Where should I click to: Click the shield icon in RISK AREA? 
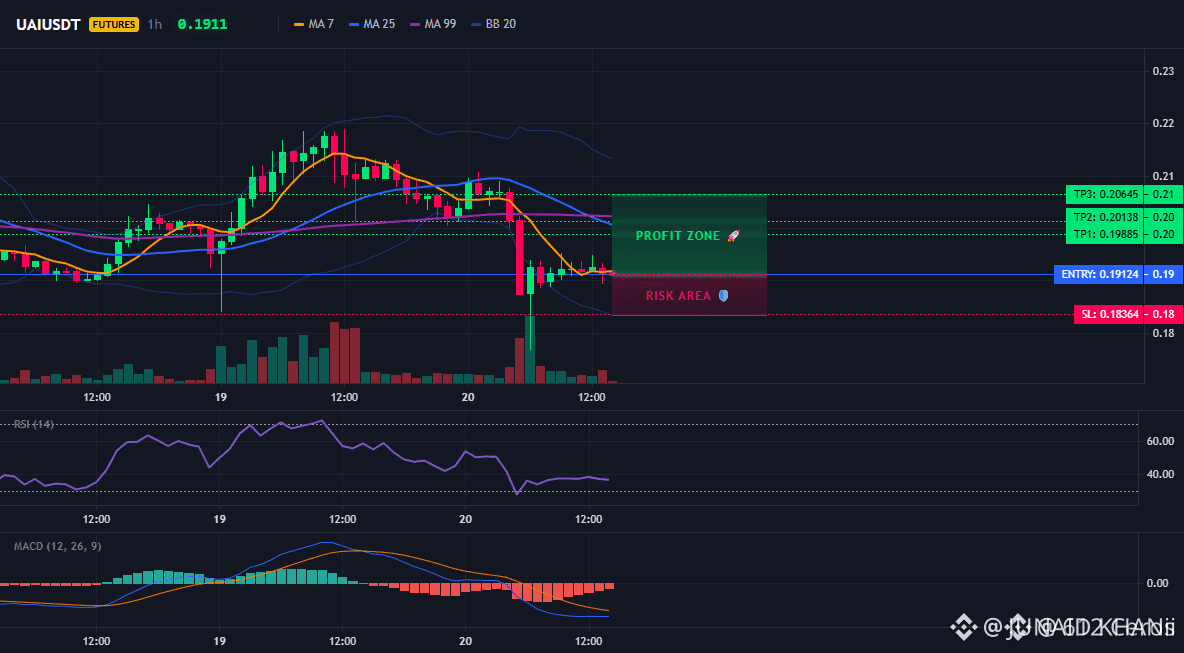coord(723,296)
